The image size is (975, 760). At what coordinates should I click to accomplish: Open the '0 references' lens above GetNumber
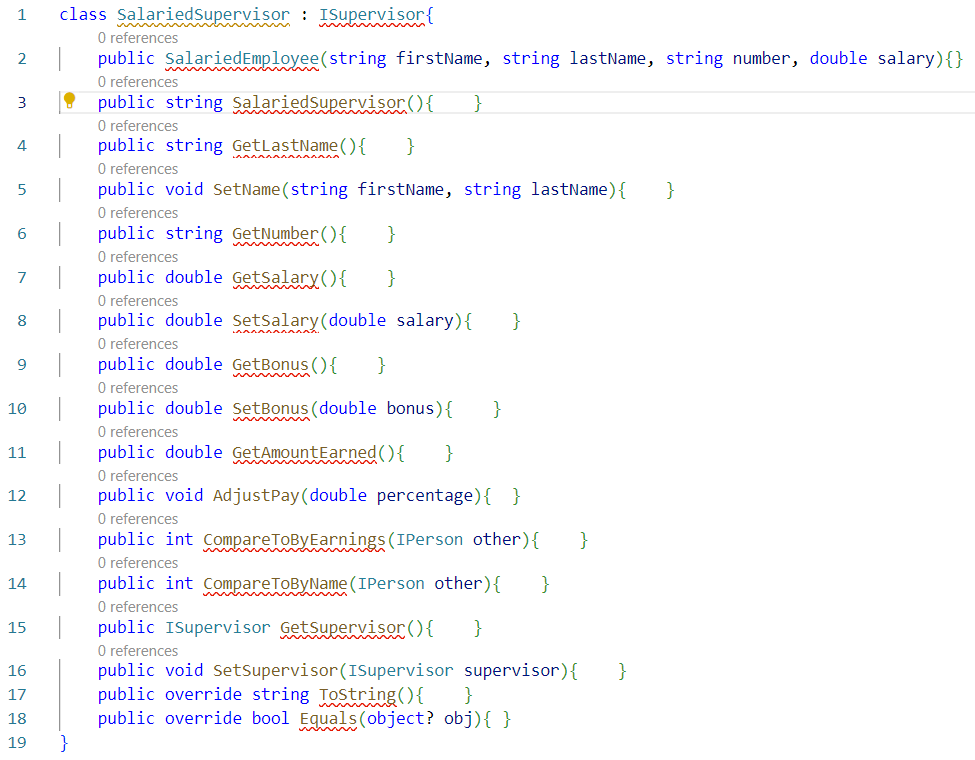(x=137, y=213)
